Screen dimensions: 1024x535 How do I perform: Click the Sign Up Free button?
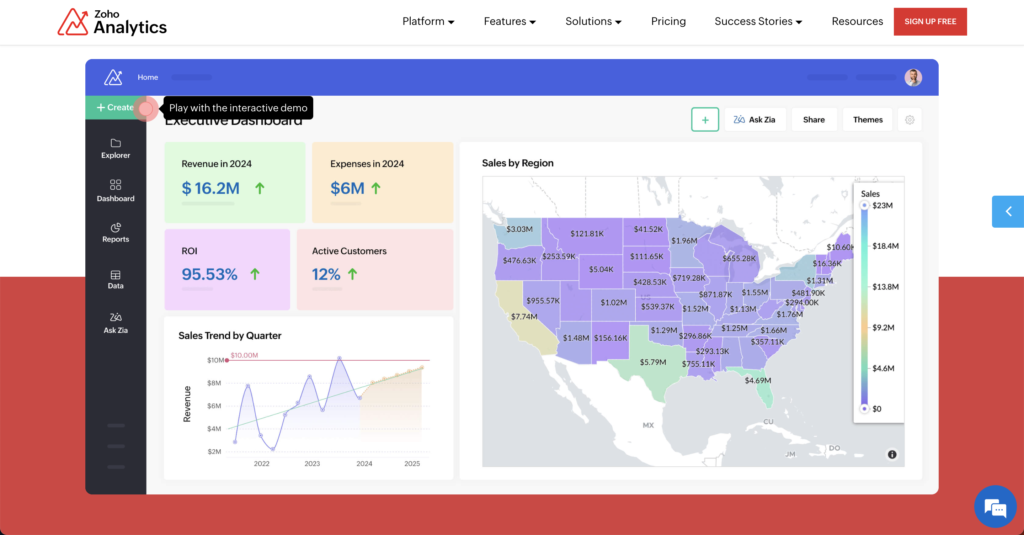point(930,21)
